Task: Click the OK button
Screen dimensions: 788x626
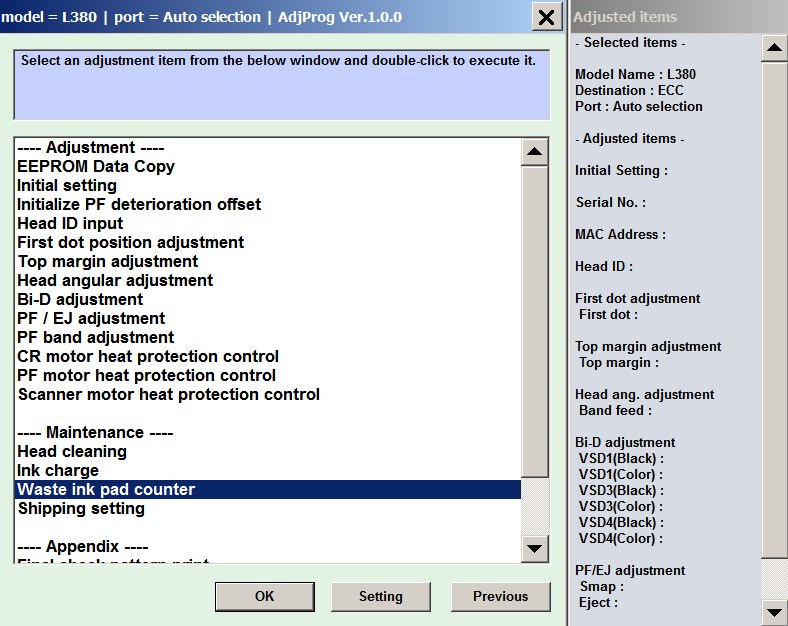Action: [265, 596]
